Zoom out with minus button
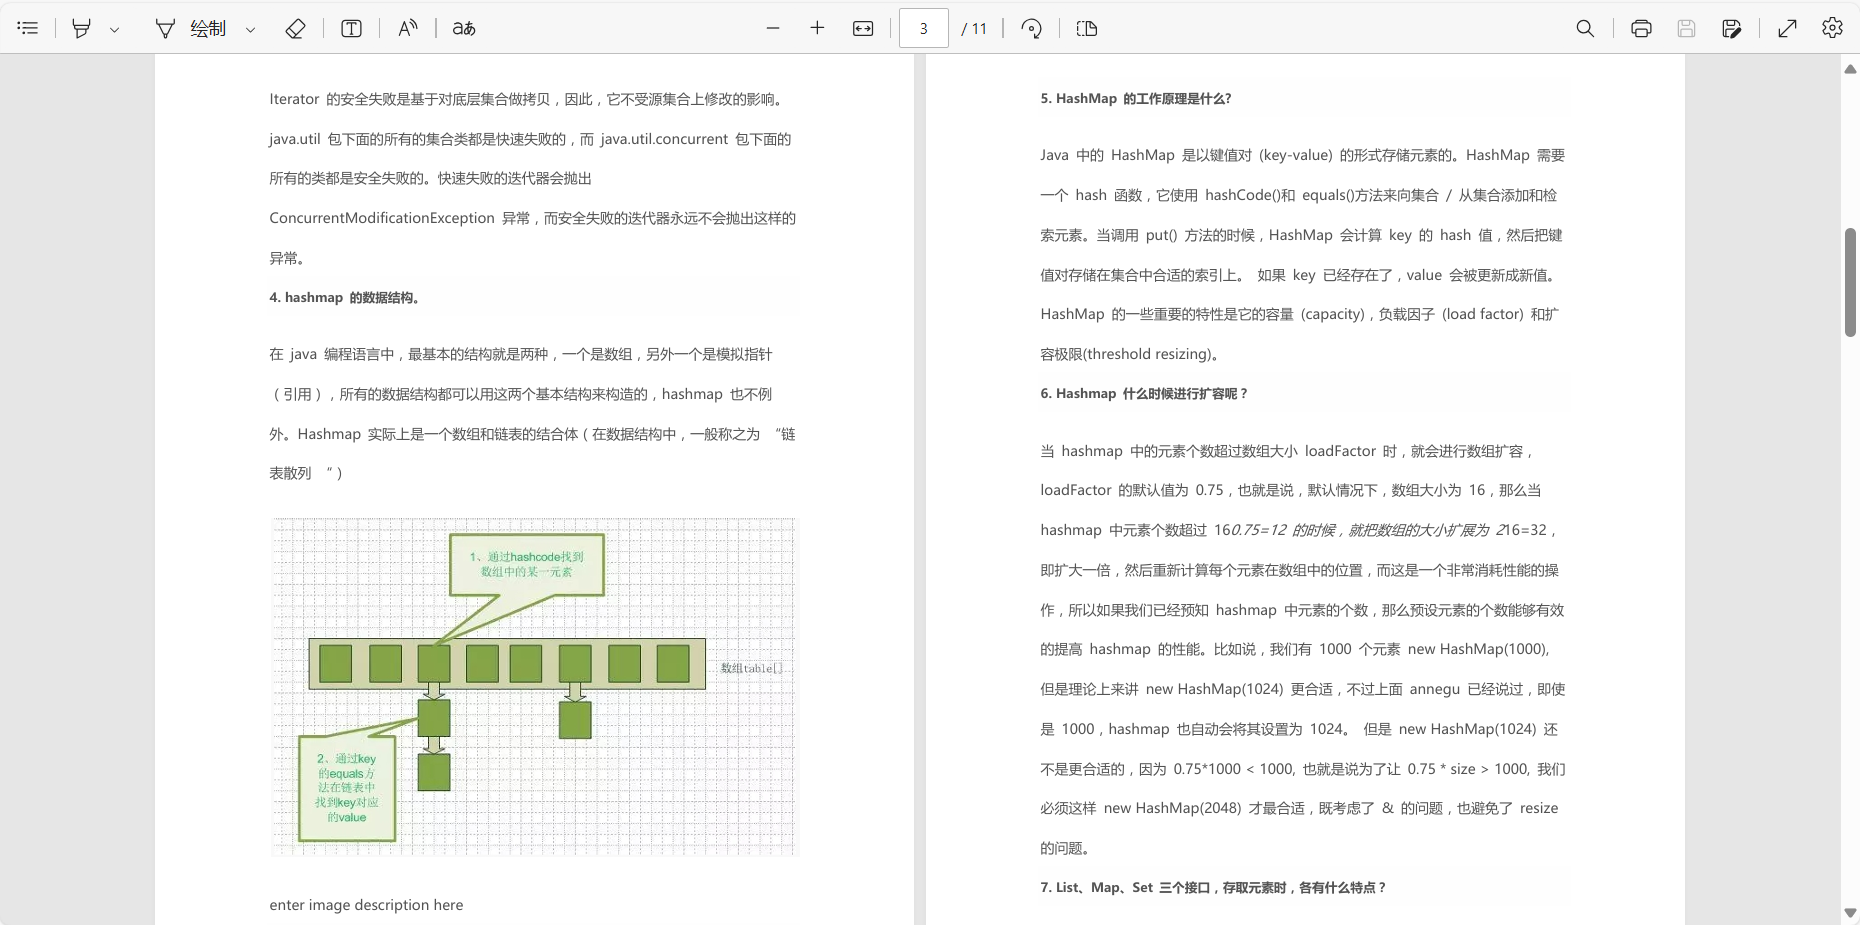Viewport: 1860px width, 925px height. tap(773, 28)
